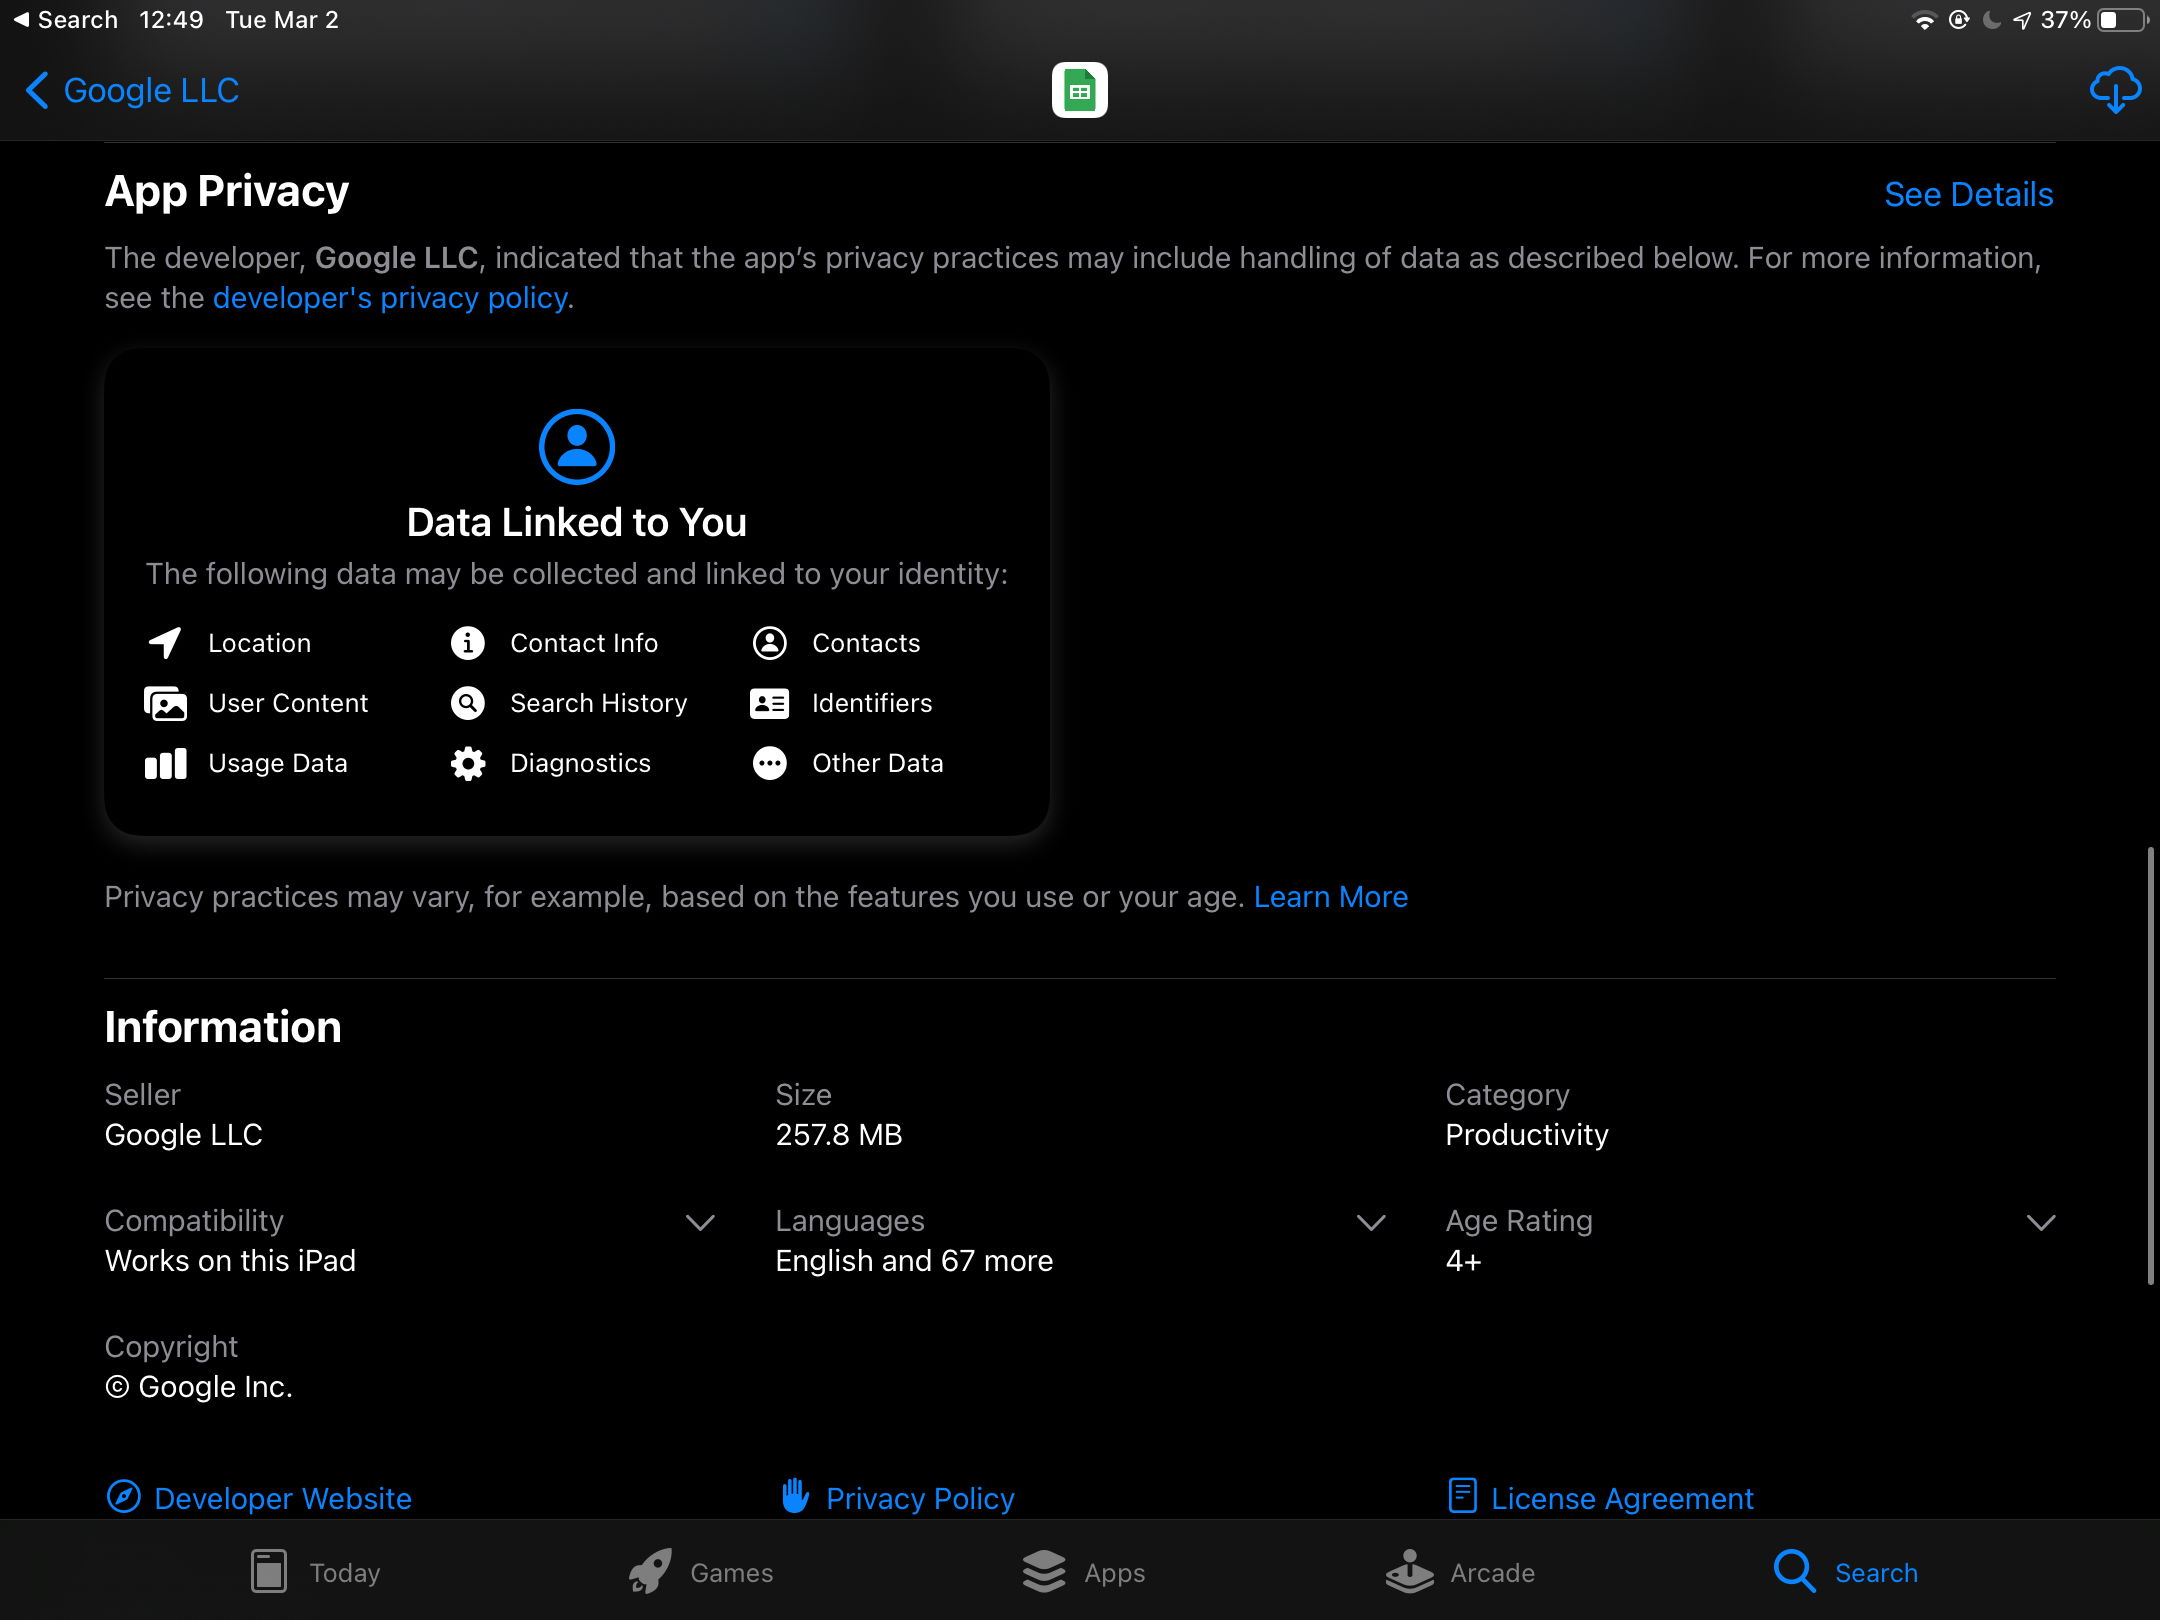Tap the battery indicator in status bar
2160x1620 pixels.
[x=2123, y=20]
